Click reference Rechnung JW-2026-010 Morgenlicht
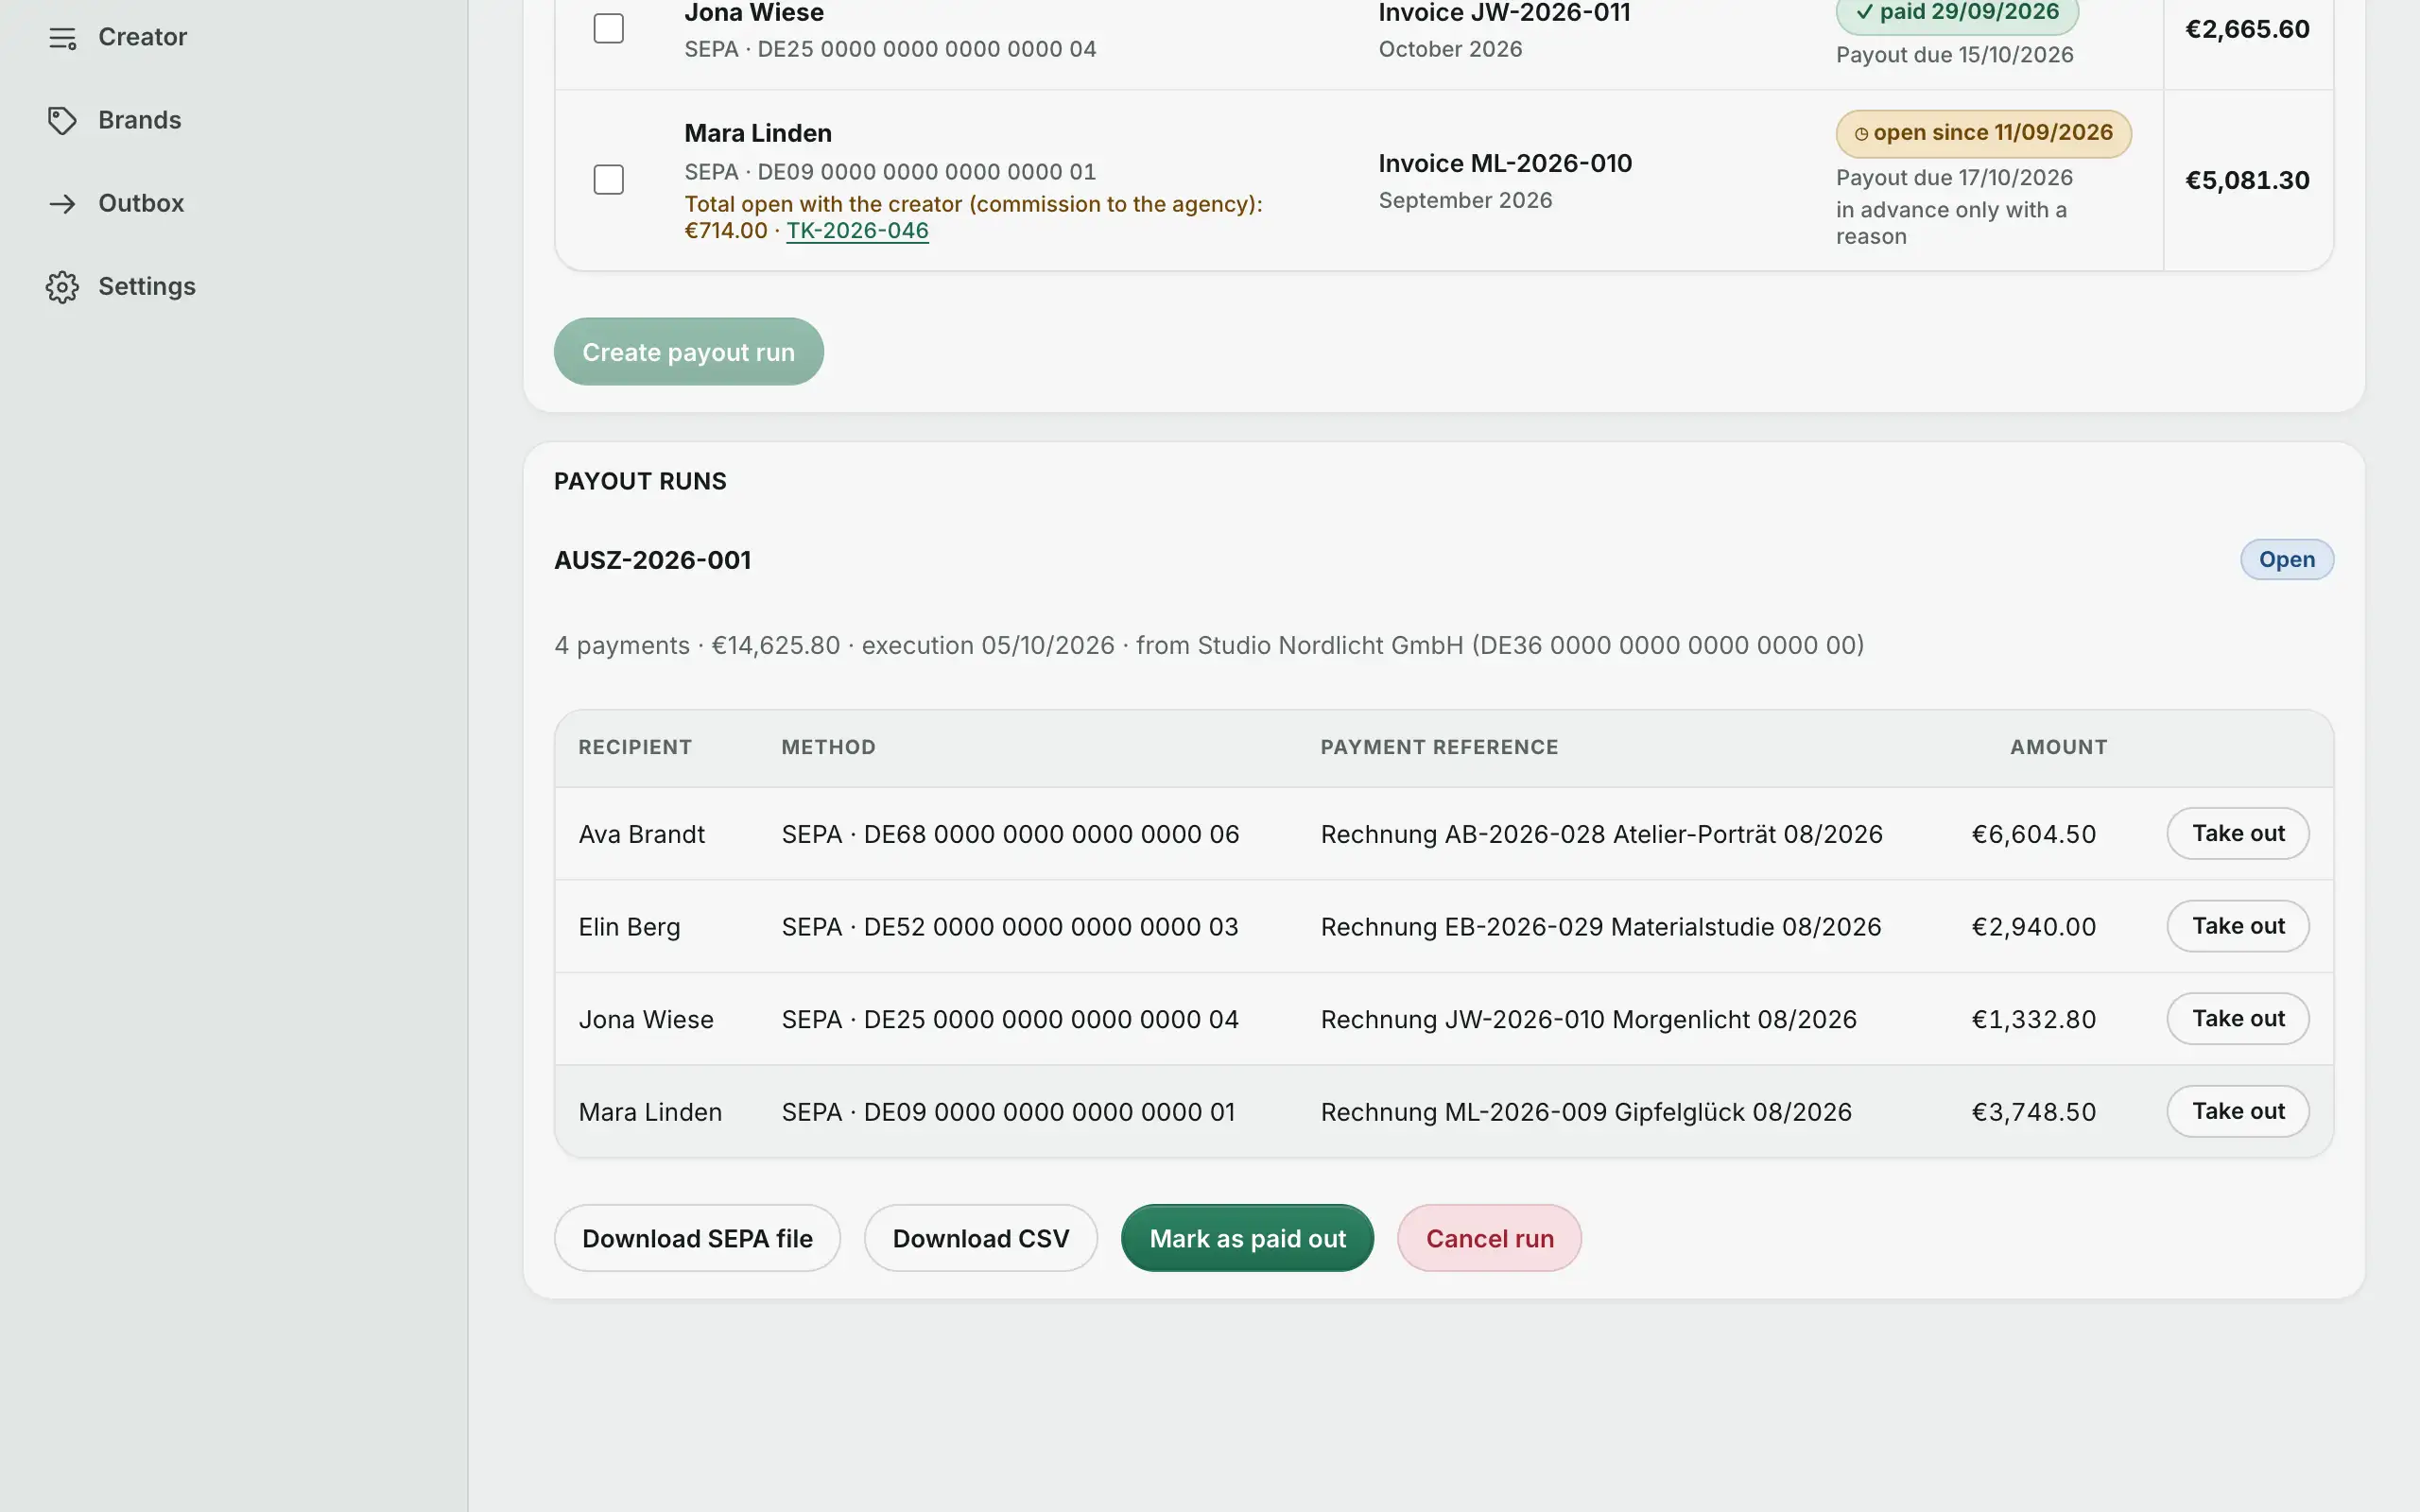 click(x=1588, y=1019)
